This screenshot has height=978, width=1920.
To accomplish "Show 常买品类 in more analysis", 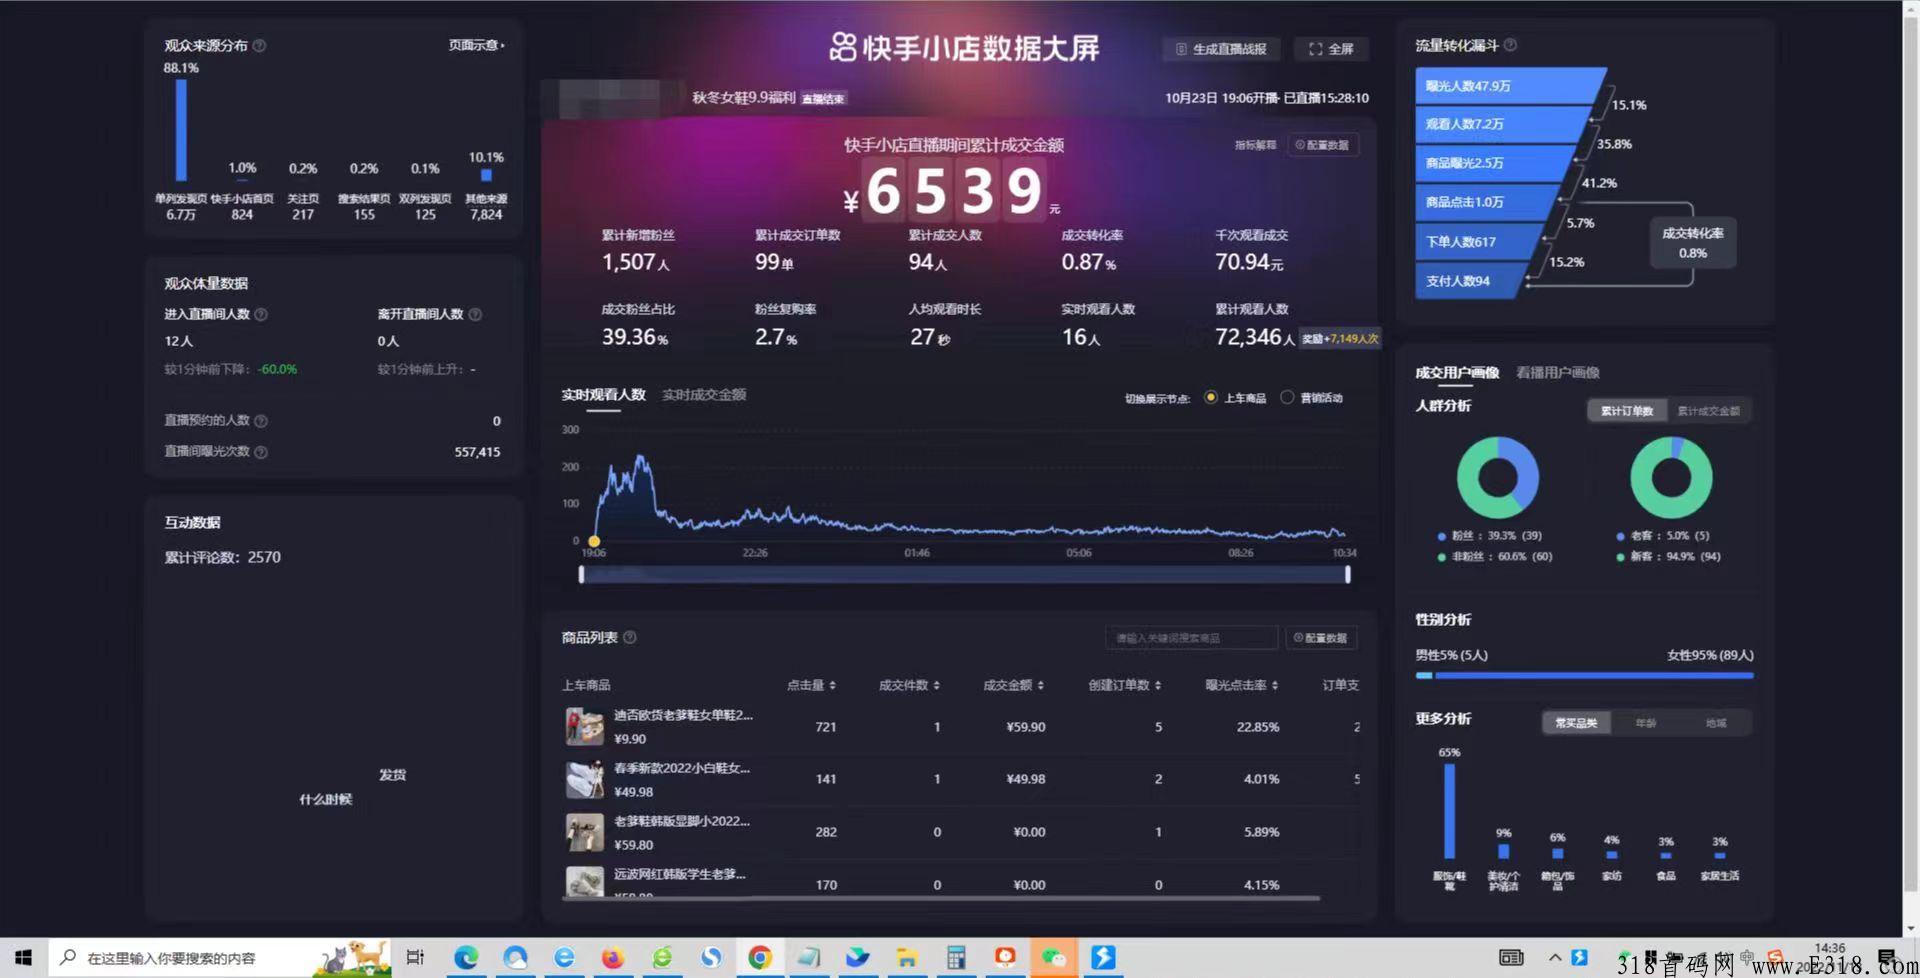I will click(1576, 723).
